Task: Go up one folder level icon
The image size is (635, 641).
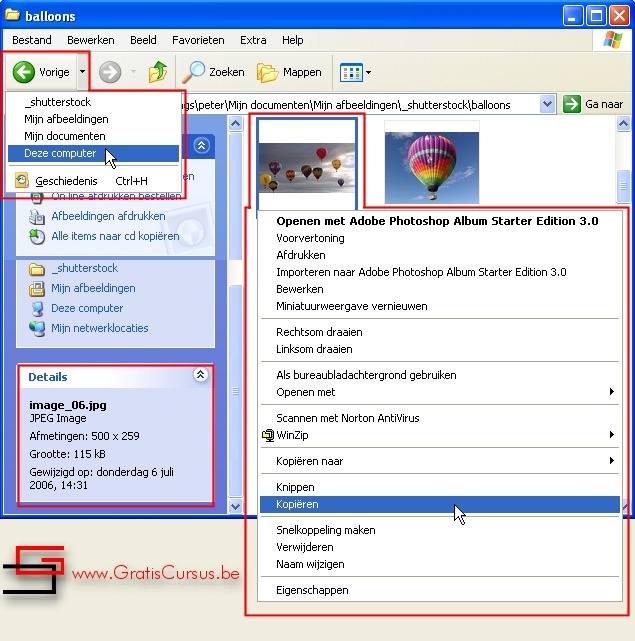Action: point(158,72)
